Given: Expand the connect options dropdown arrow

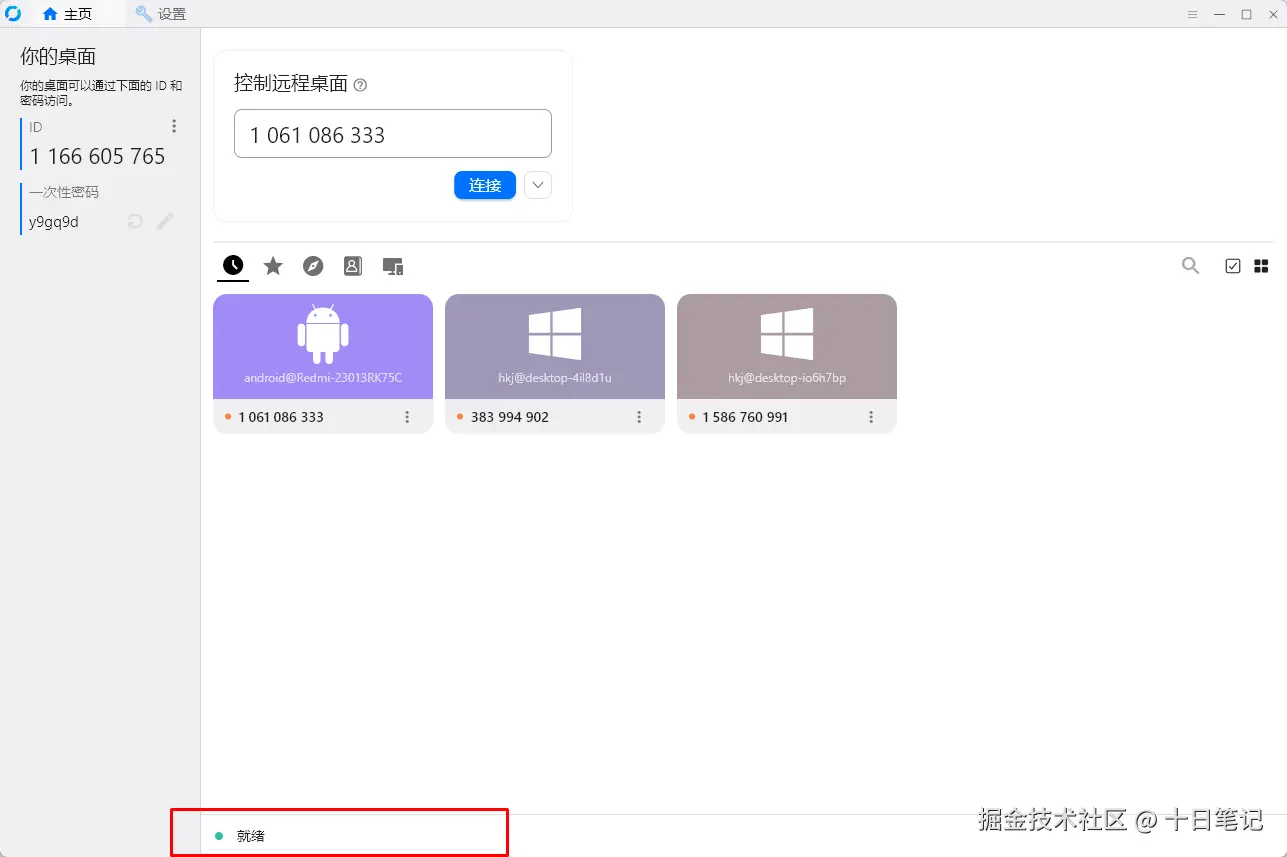Looking at the screenshot, I should point(538,185).
